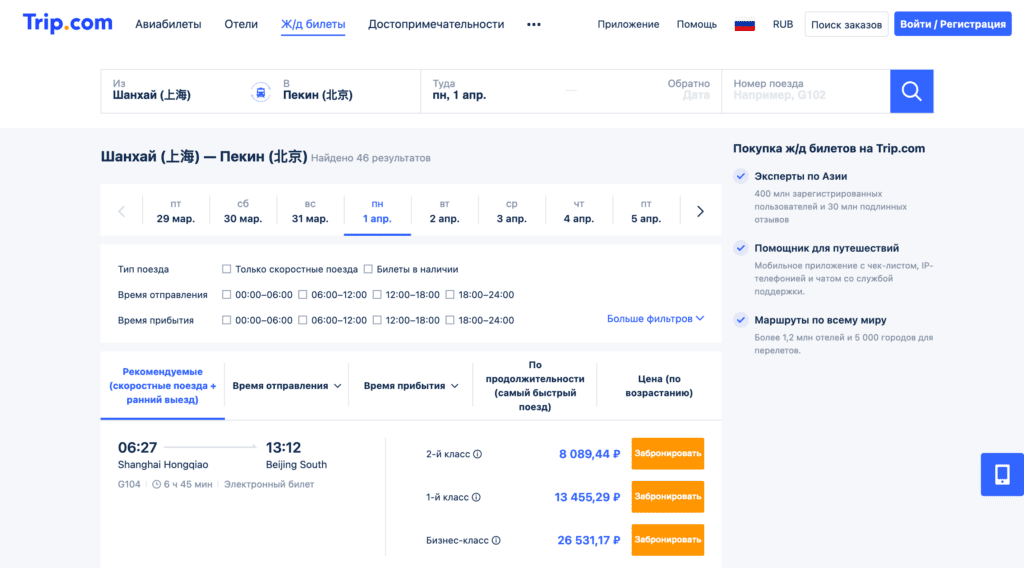Image resolution: width=1024 pixels, height=568 pixels.
Task: Select the пт 5 апр. date tab
Action: [x=646, y=212]
